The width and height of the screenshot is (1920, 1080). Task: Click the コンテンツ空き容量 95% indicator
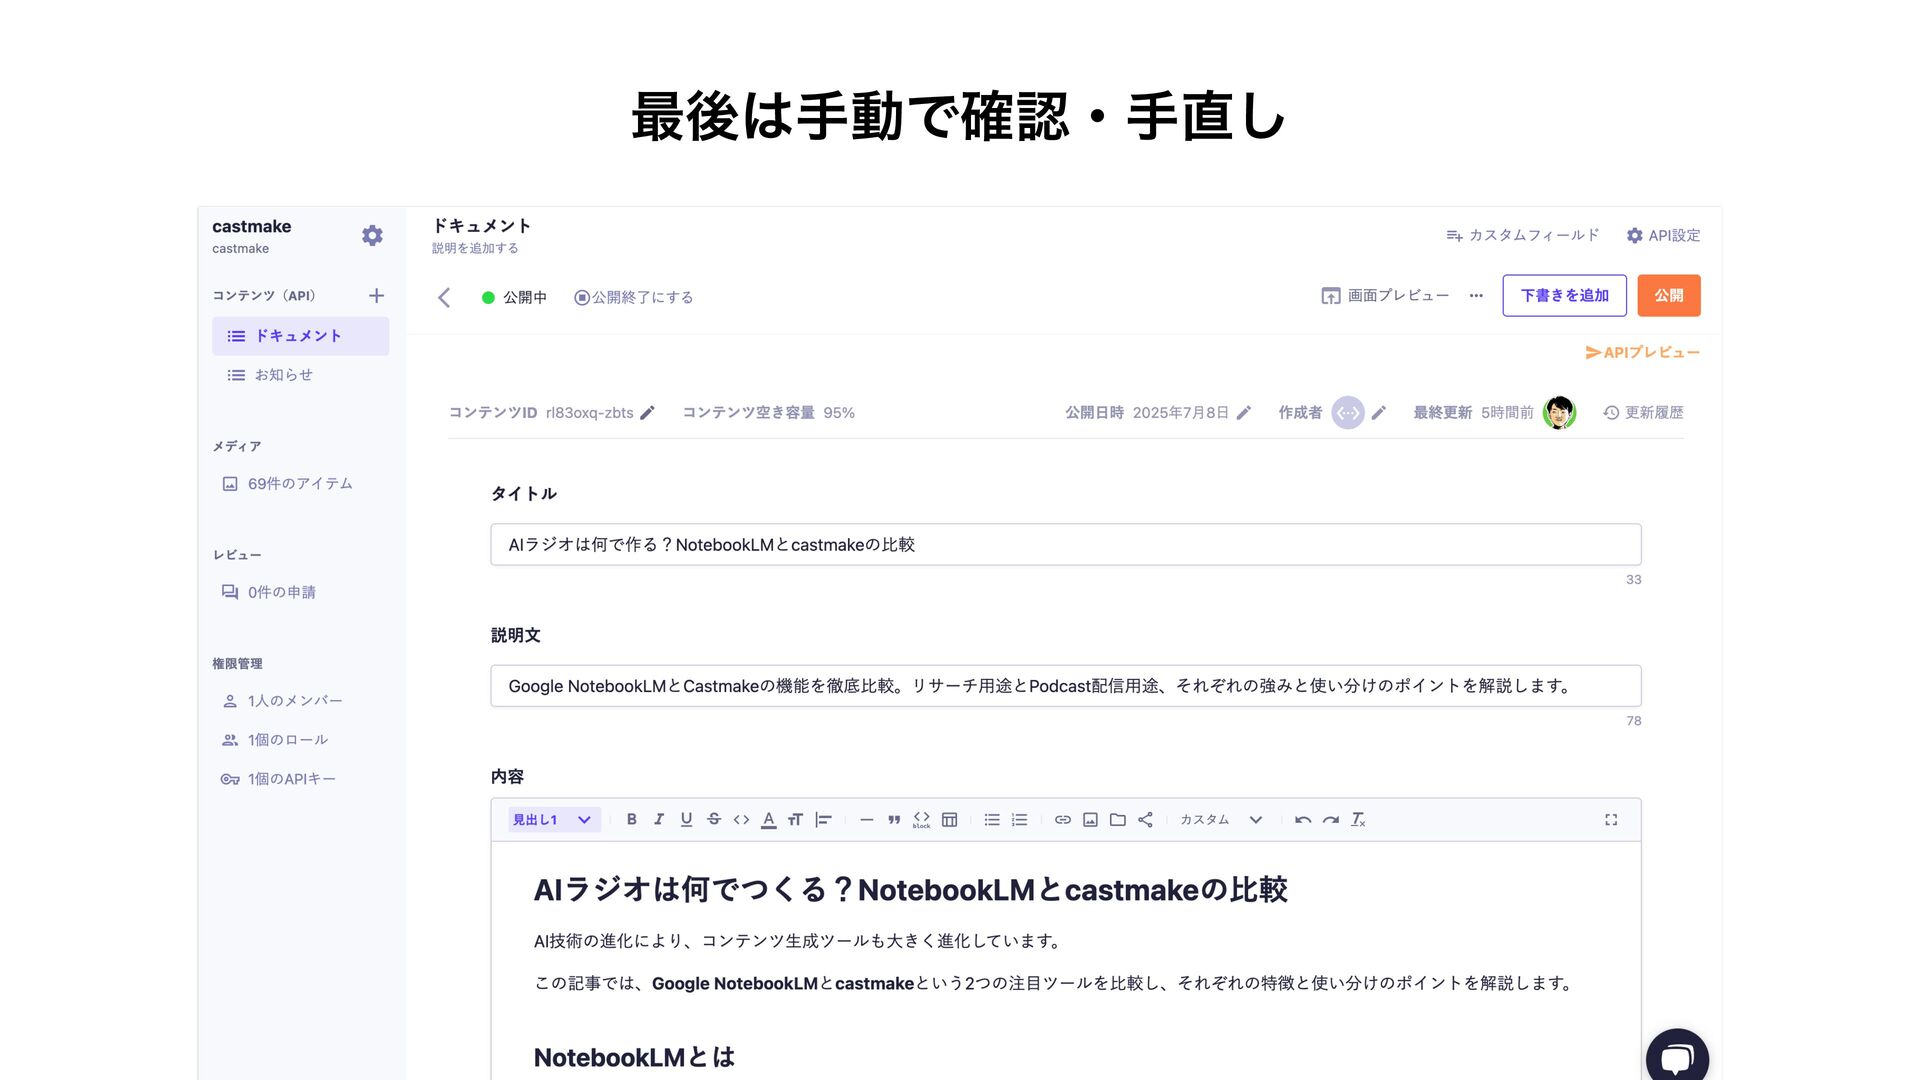click(768, 413)
